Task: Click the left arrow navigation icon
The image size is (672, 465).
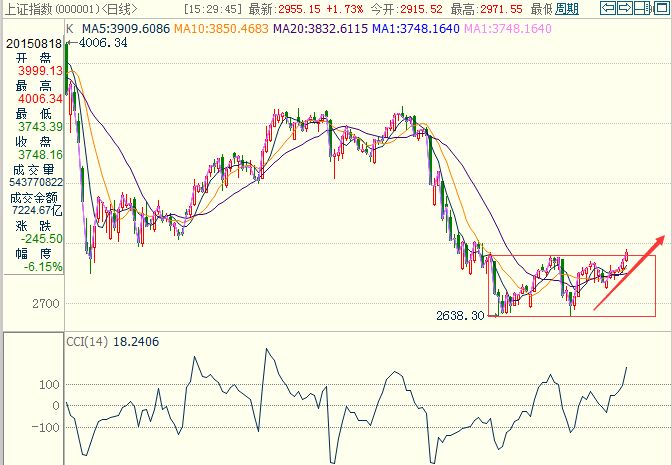Action: coord(609,9)
